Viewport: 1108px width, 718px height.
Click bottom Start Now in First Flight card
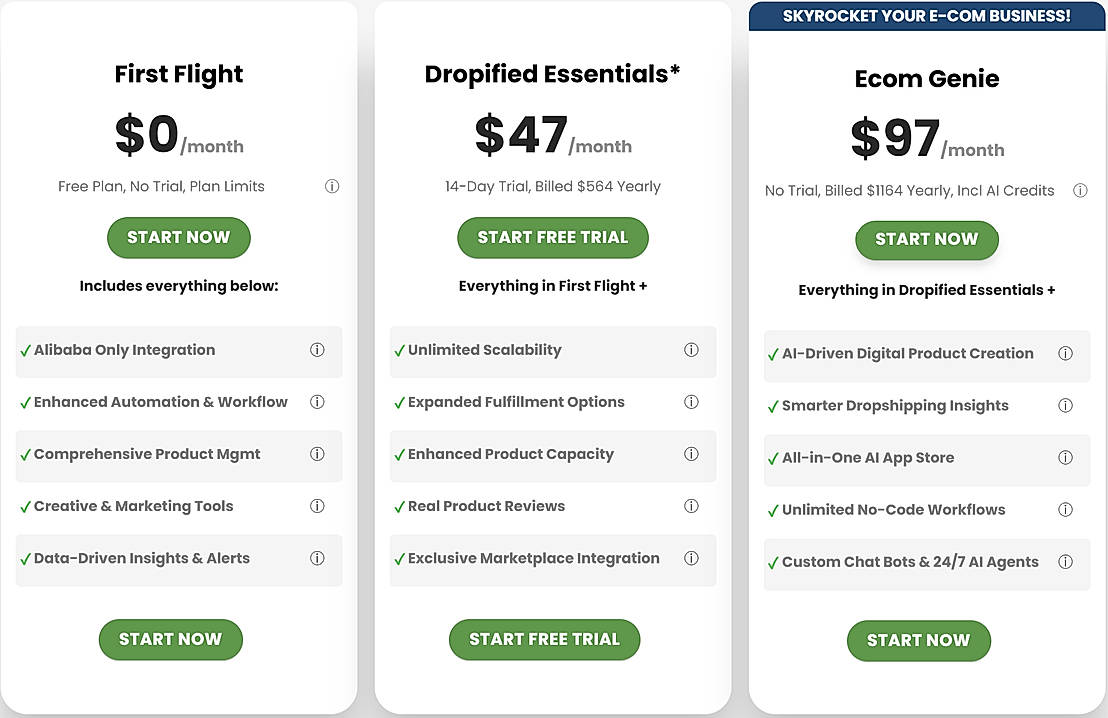pyautogui.click(x=170, y=640)
